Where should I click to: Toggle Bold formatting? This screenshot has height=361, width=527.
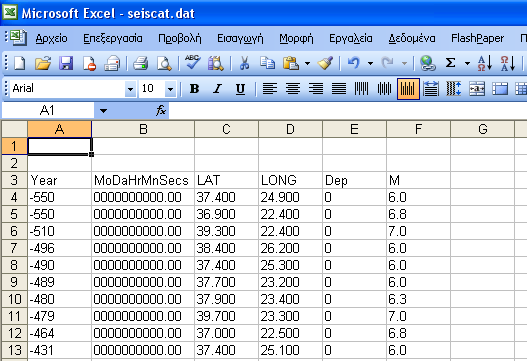pos(194,89)
